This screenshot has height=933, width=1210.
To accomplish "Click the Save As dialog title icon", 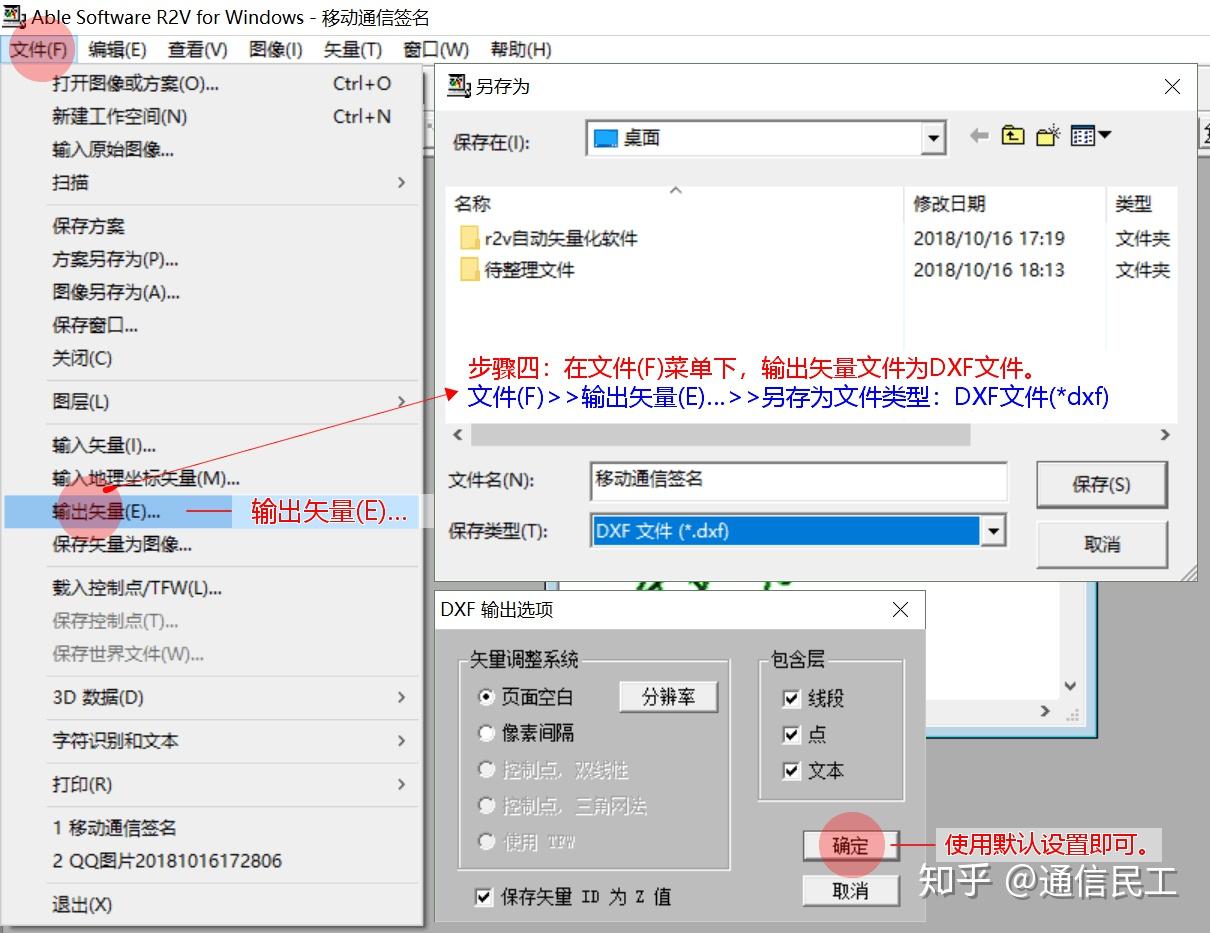I will click(458, 86).
